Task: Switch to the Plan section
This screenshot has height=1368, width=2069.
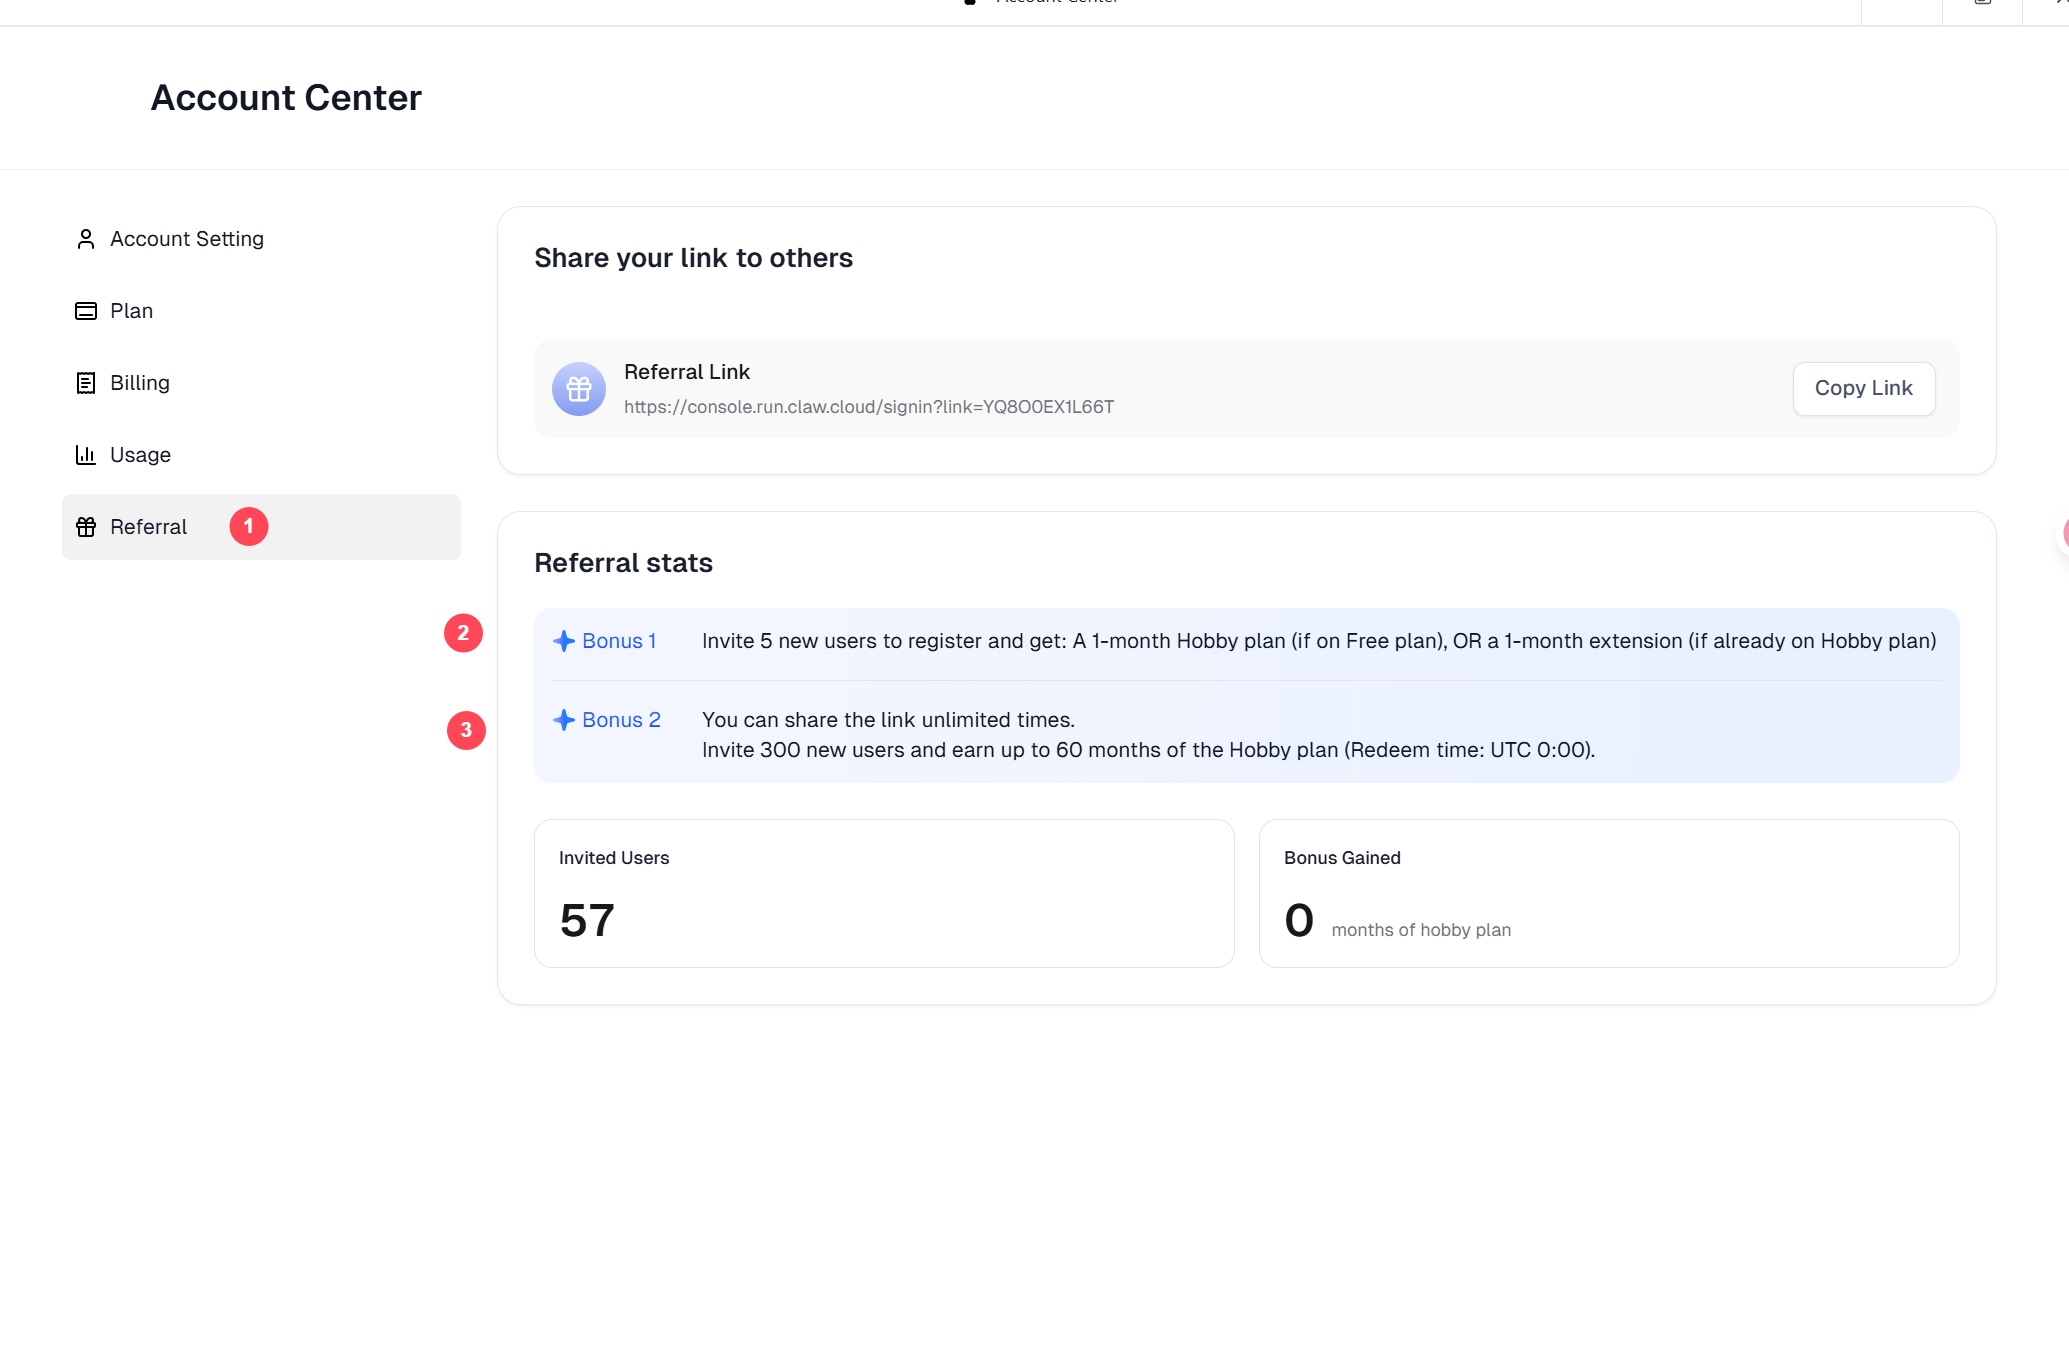Action: coord(131,311)
